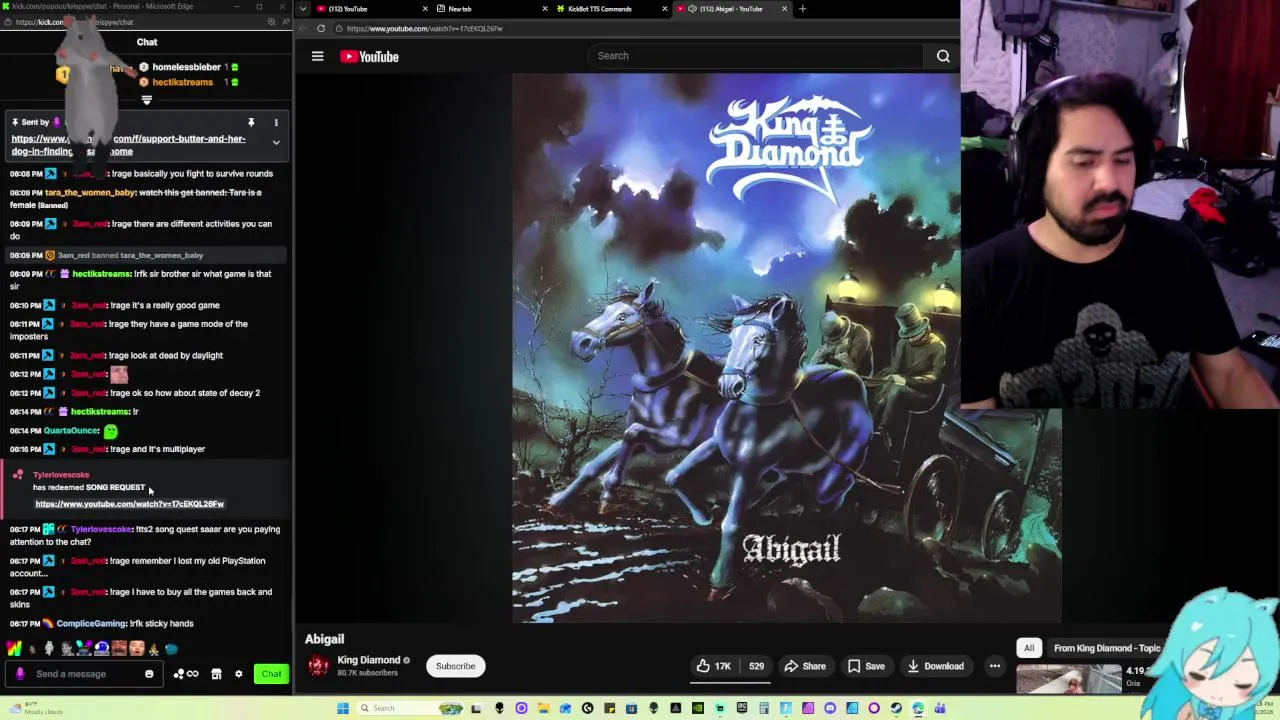1280x720 pixels.
Task: Close the KickBot TTS Commands tab
Action: coord(664,9)
